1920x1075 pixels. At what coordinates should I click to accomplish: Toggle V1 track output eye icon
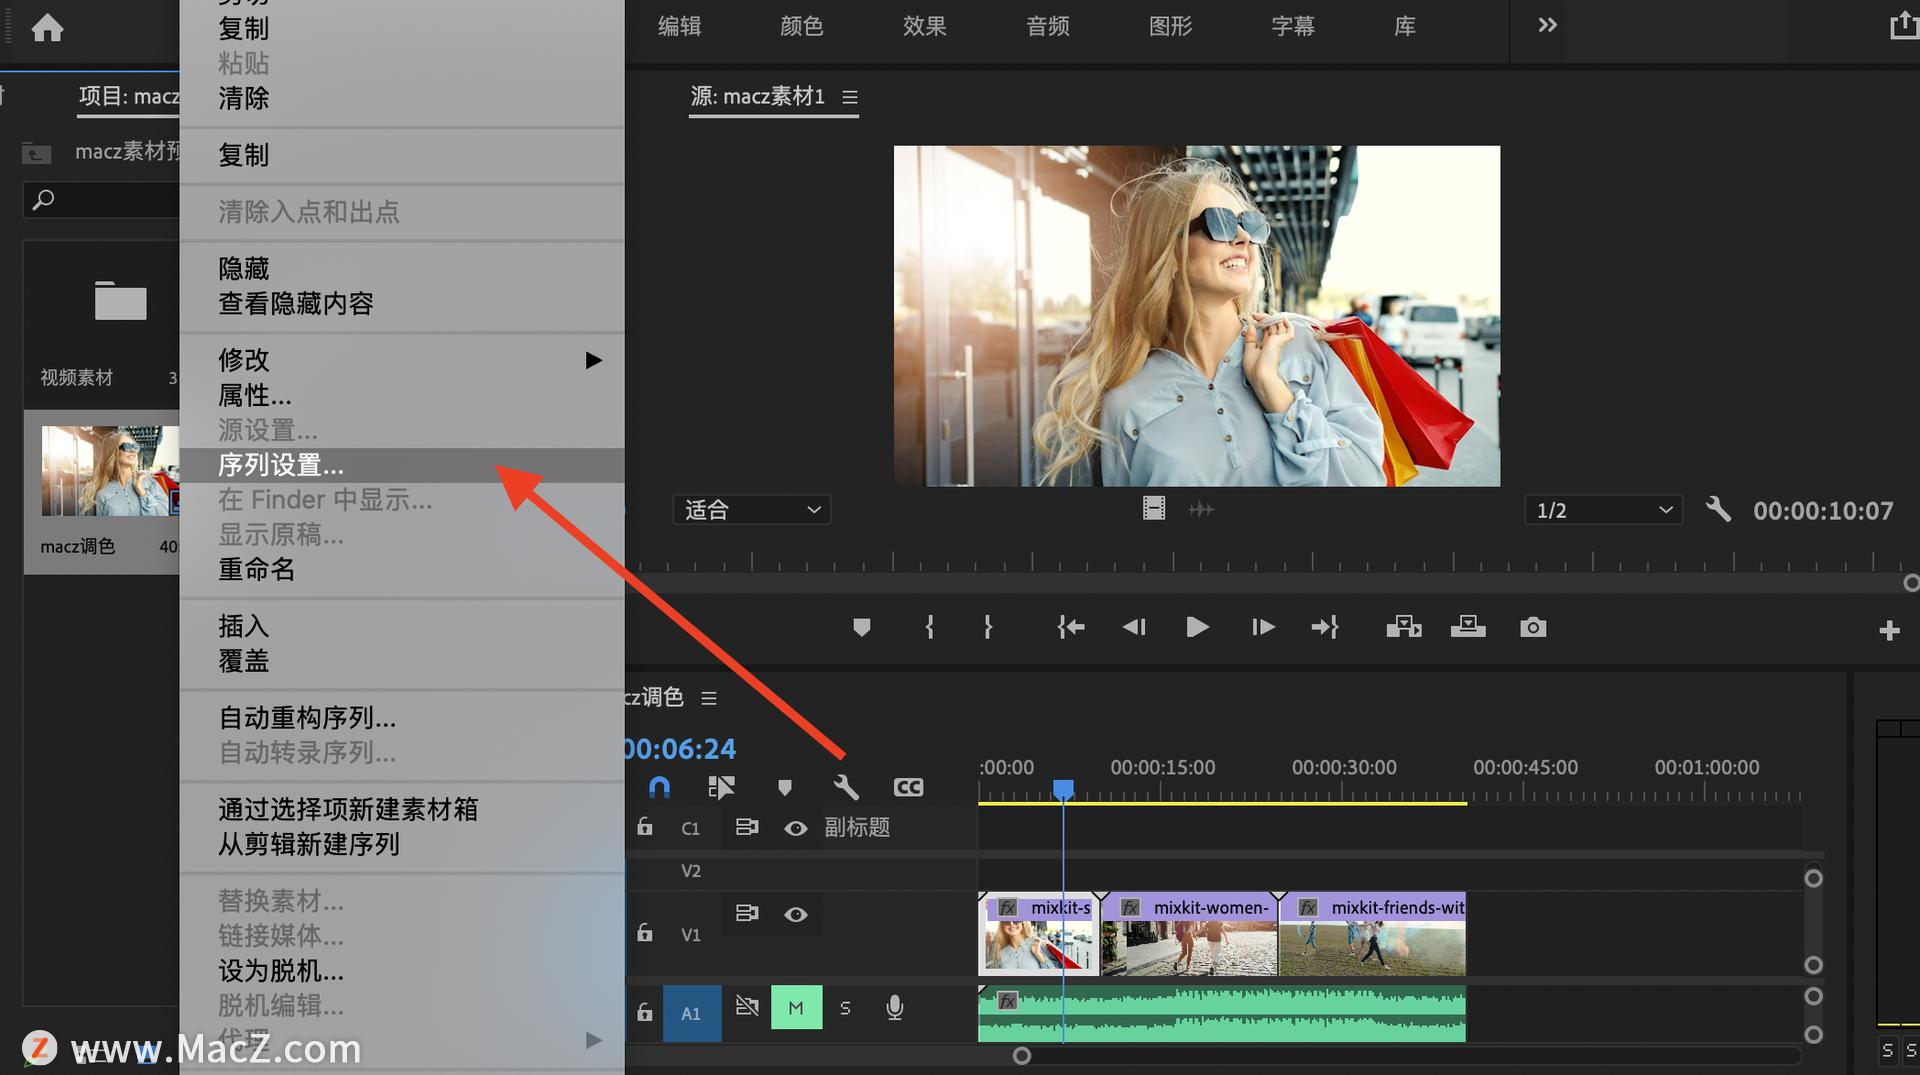[796, 914]
